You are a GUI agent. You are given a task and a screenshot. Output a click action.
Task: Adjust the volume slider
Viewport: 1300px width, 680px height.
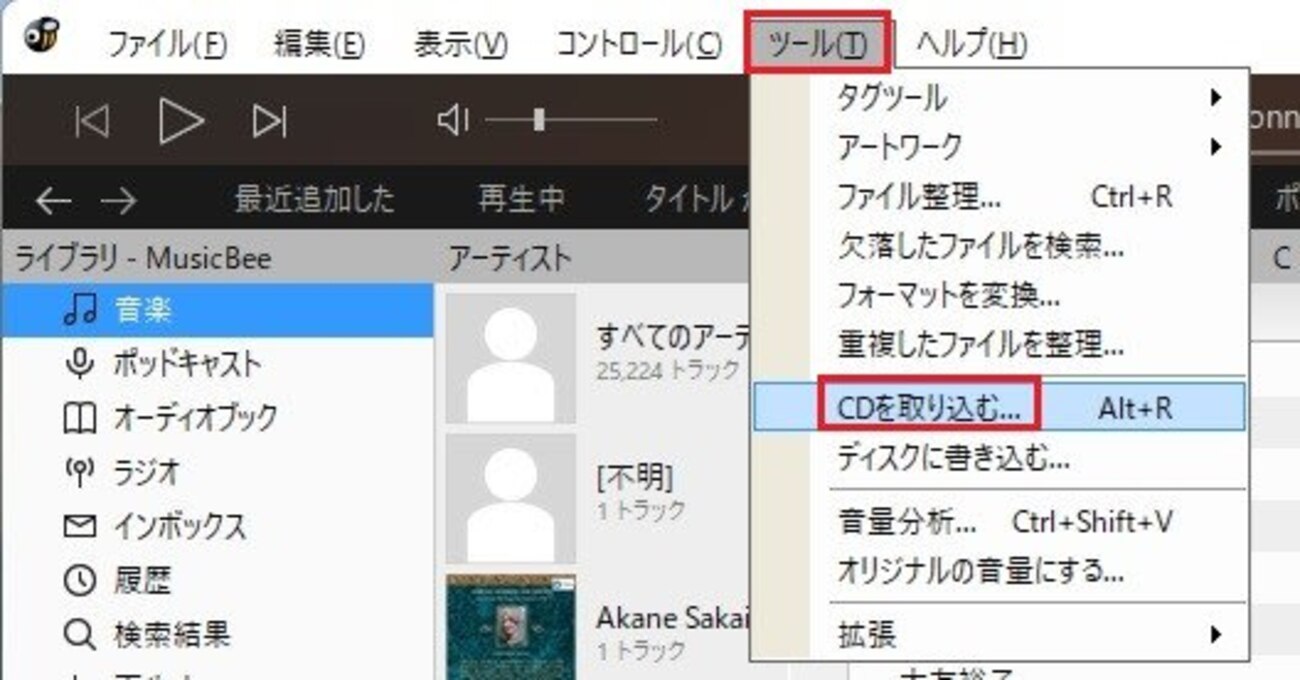pos(570,121)
